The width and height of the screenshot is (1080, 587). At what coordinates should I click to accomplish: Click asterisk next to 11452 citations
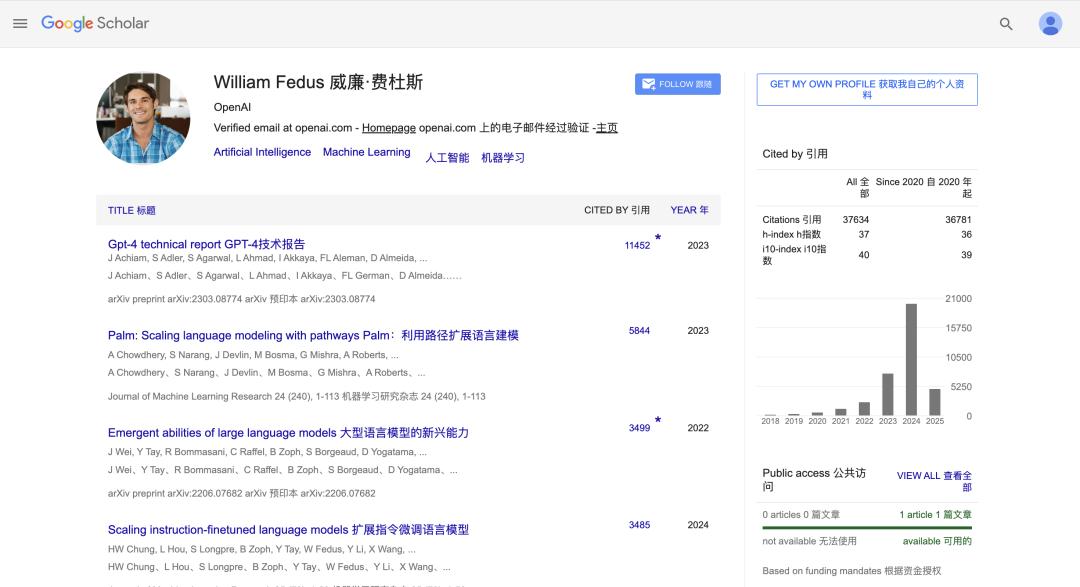point(658,238)
